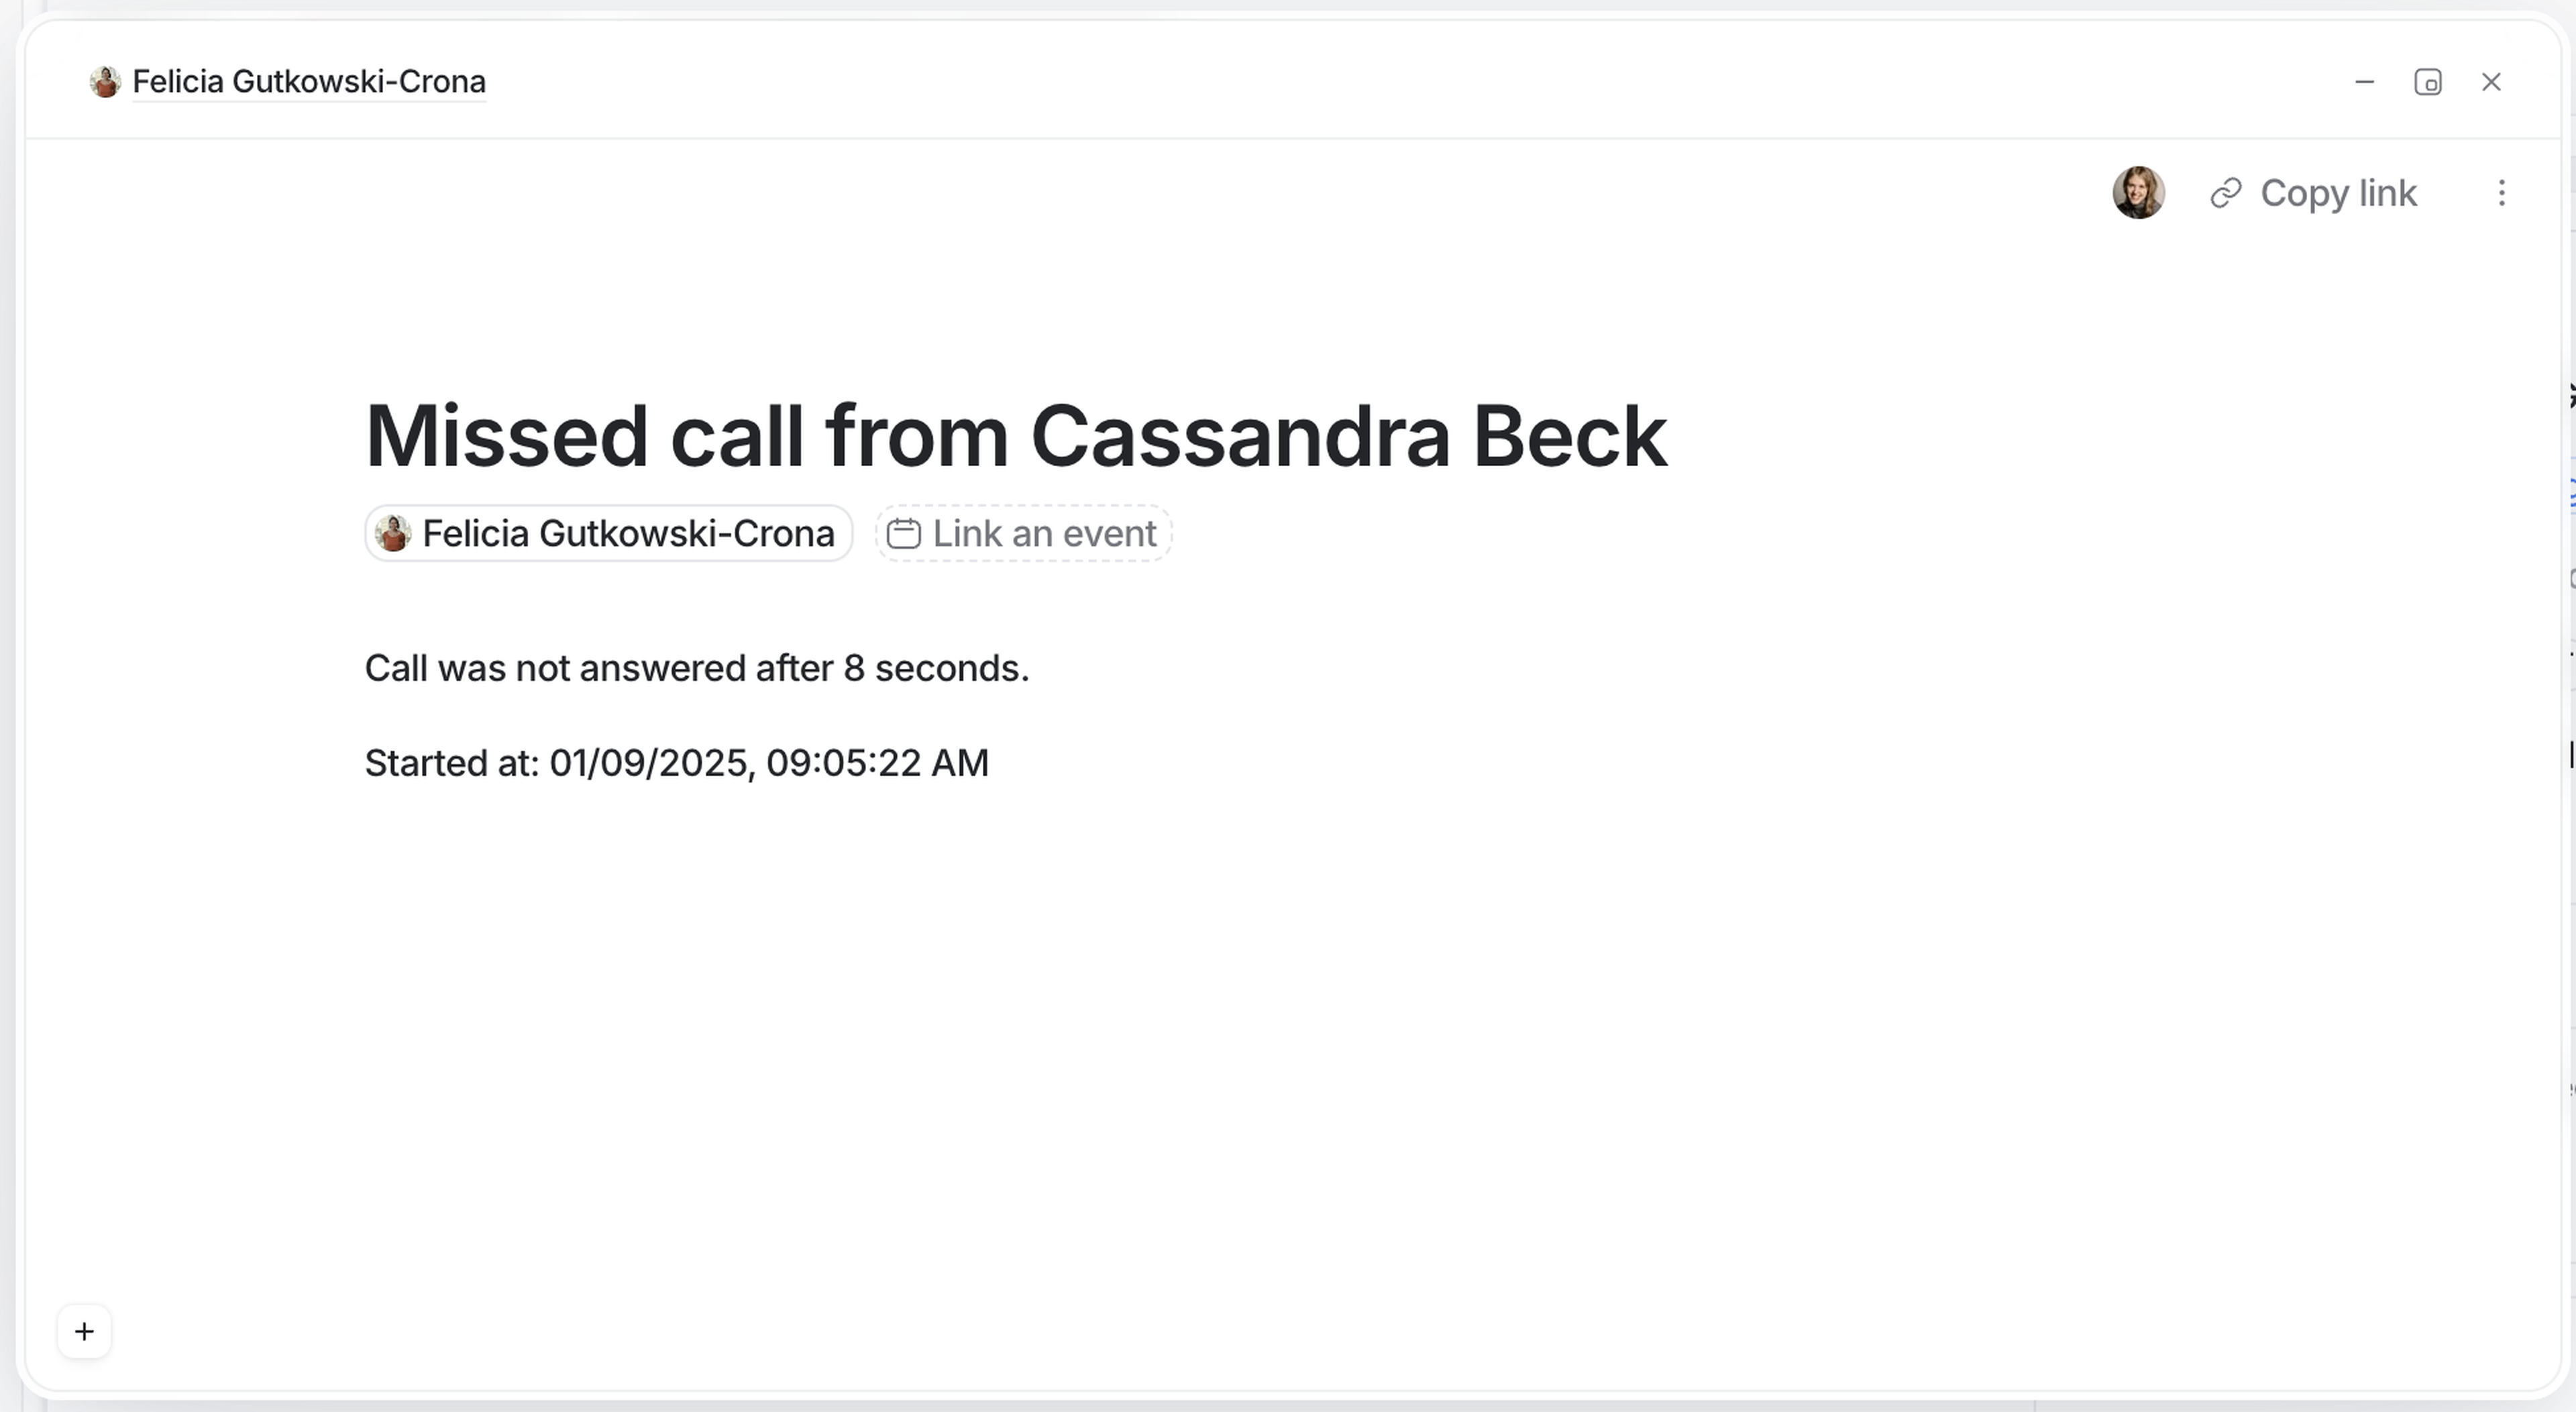
Task: Toggle the note's expanded view icon
Action: pyautogui.click(x=2428, y=82)
